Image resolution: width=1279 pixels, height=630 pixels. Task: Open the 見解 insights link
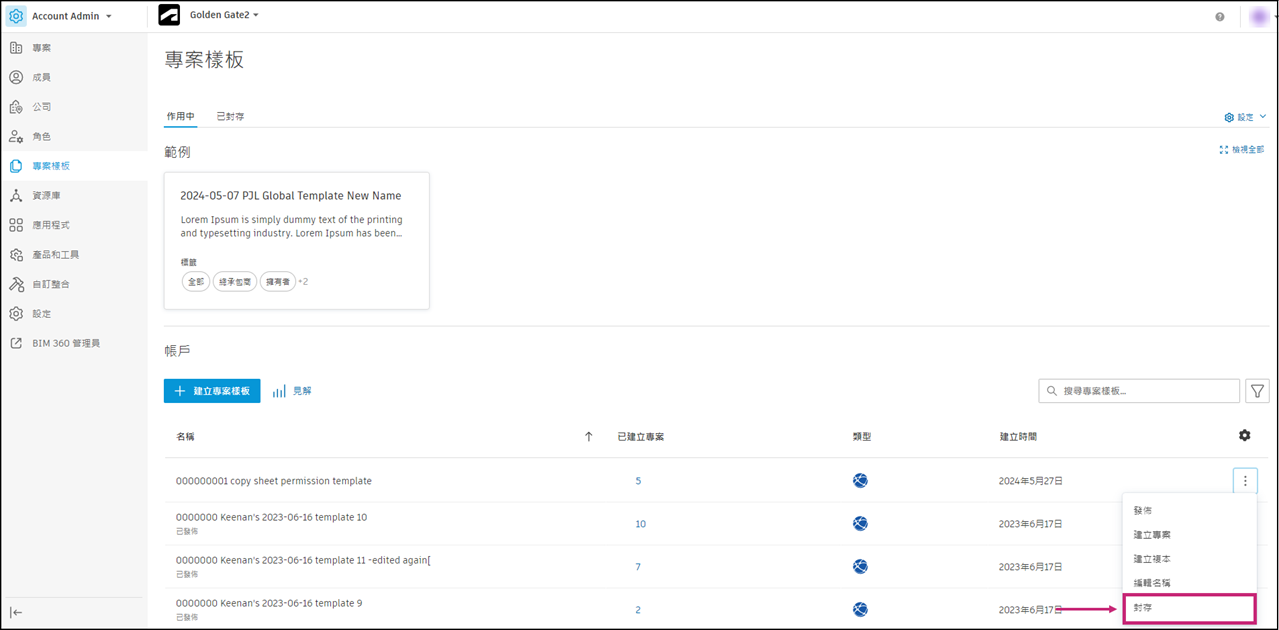(x=292, y=391)
